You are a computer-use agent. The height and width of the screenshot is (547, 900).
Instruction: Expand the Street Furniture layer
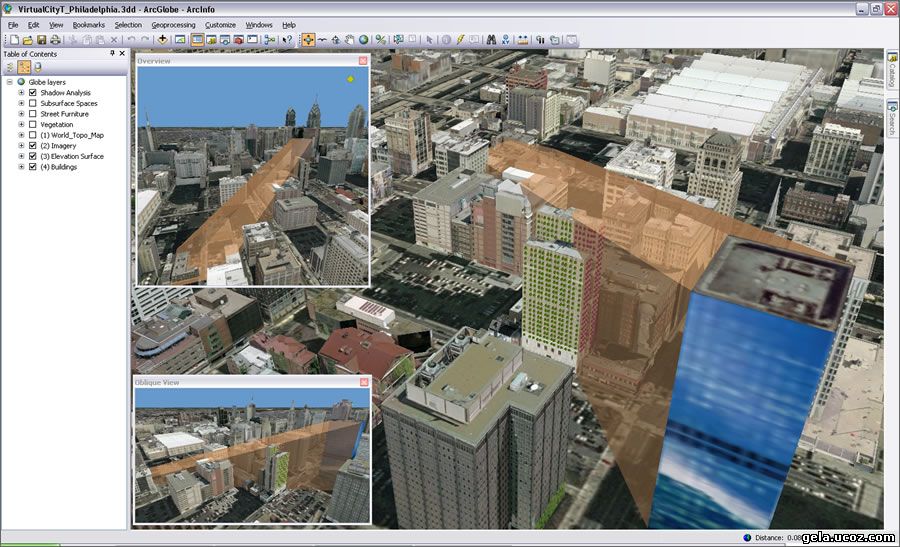click(21, 114)
